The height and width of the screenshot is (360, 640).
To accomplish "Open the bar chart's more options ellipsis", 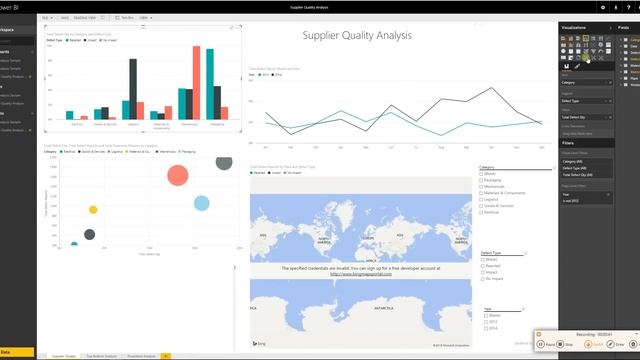I will click(x=238, y=27).
